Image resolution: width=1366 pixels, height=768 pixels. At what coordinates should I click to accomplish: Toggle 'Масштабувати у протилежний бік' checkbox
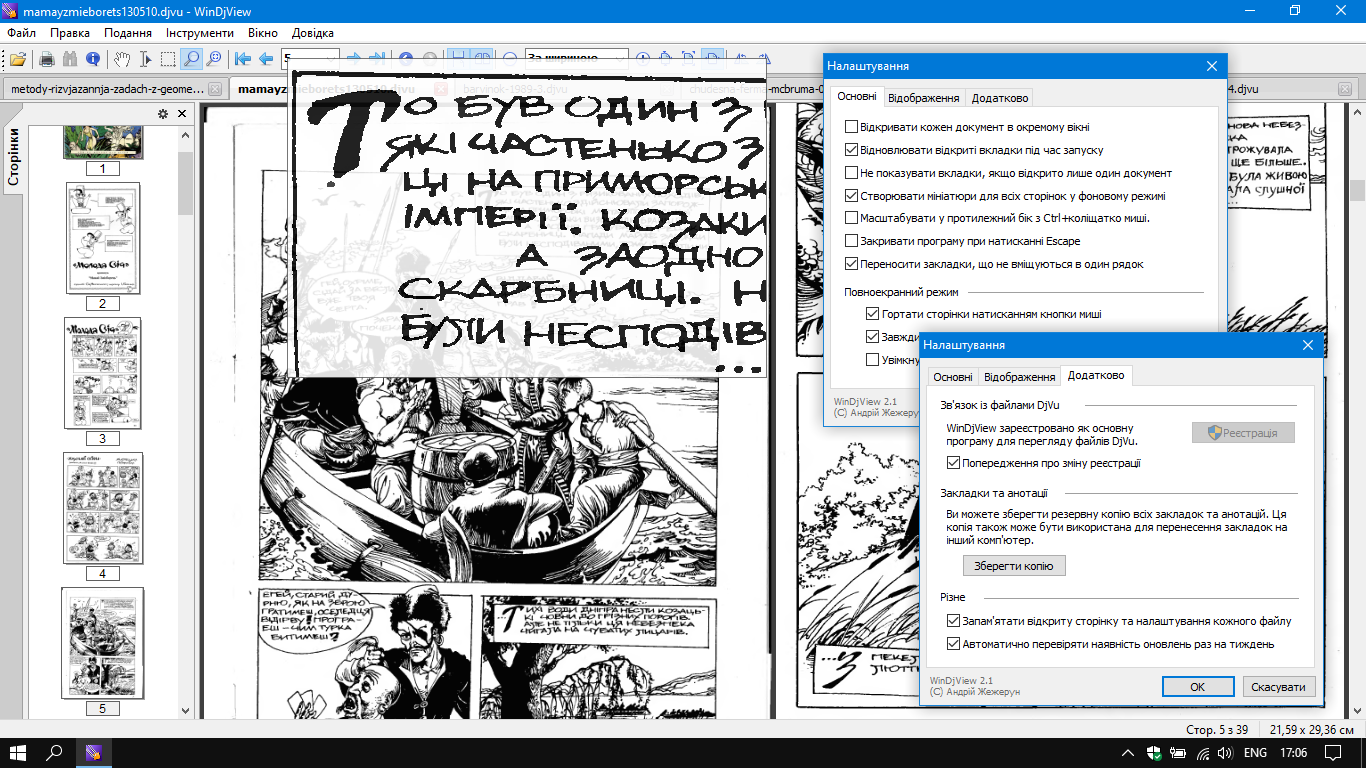pyautogui.click(x=852, y=218)
